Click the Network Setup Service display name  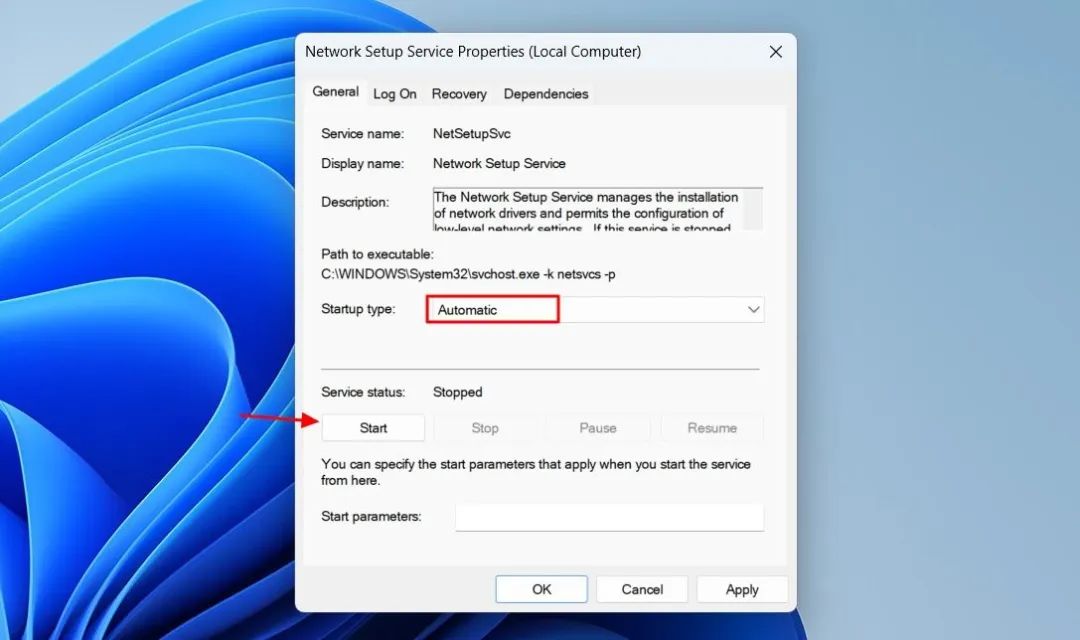tap(499, 163)
